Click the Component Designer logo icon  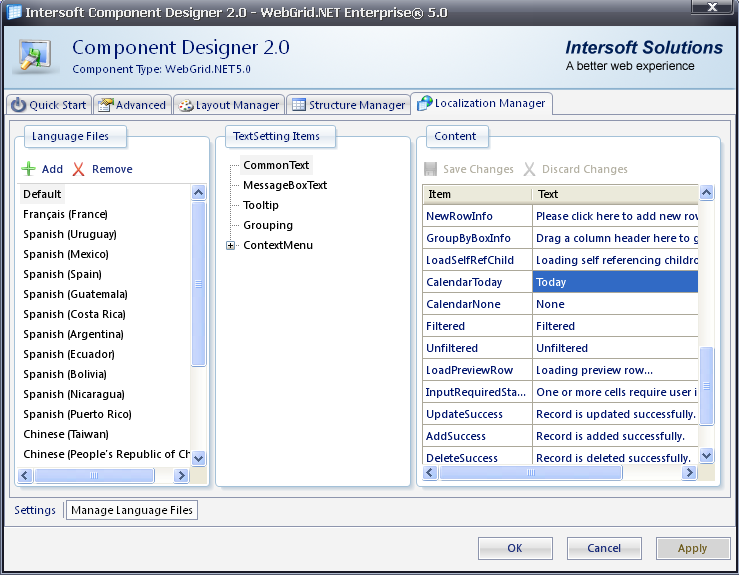pyautogui.click(x=35, y=56)
